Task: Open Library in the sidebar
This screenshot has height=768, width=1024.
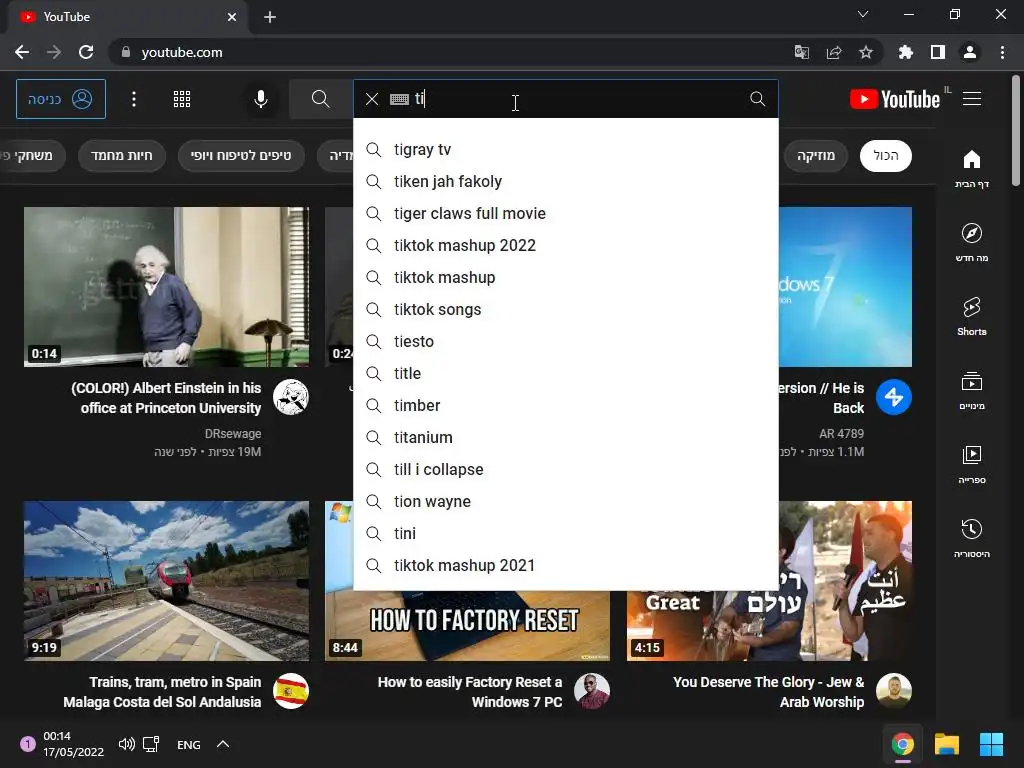Action: click(x=972, y=464)
